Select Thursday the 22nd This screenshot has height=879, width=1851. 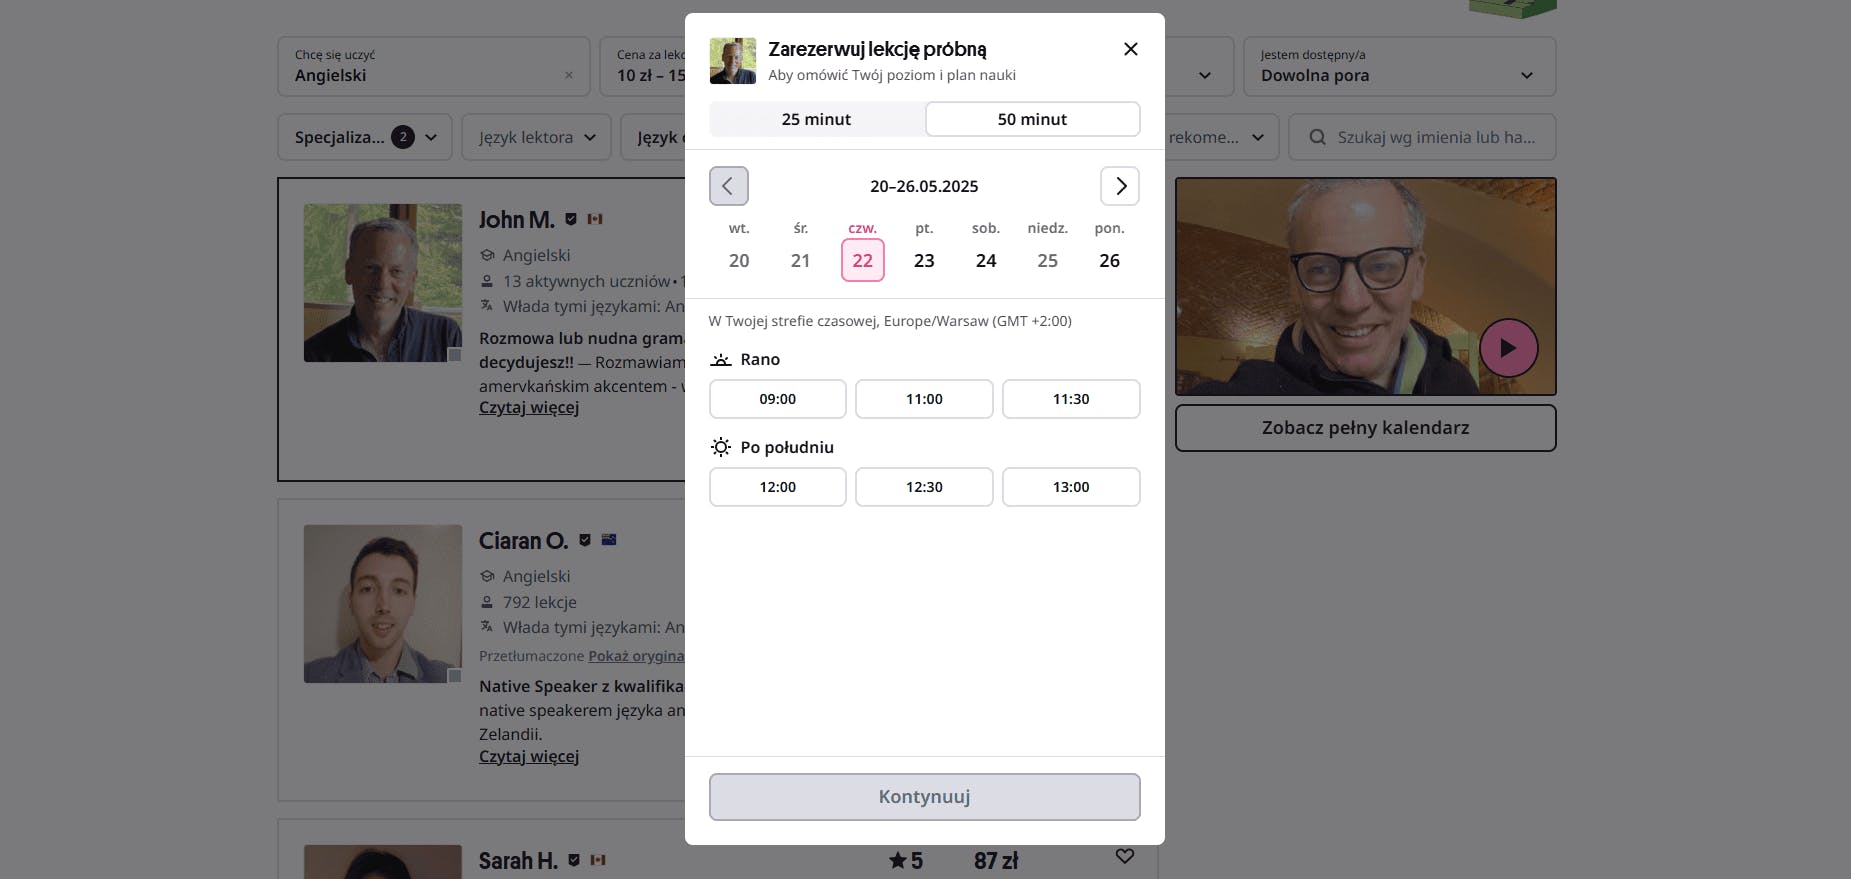click(x=863, y=260)
